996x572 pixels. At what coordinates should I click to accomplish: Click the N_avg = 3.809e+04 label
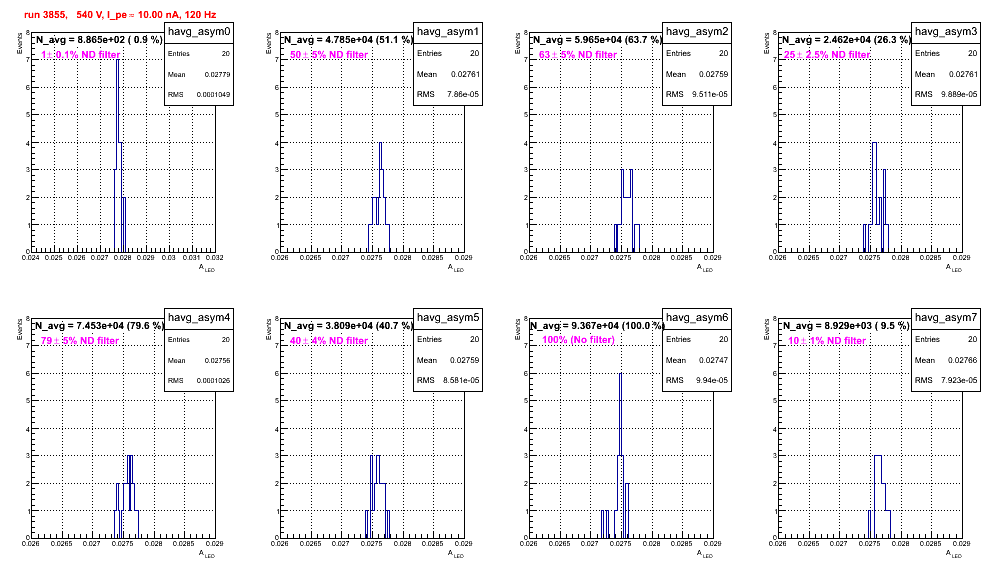(348, 325)
